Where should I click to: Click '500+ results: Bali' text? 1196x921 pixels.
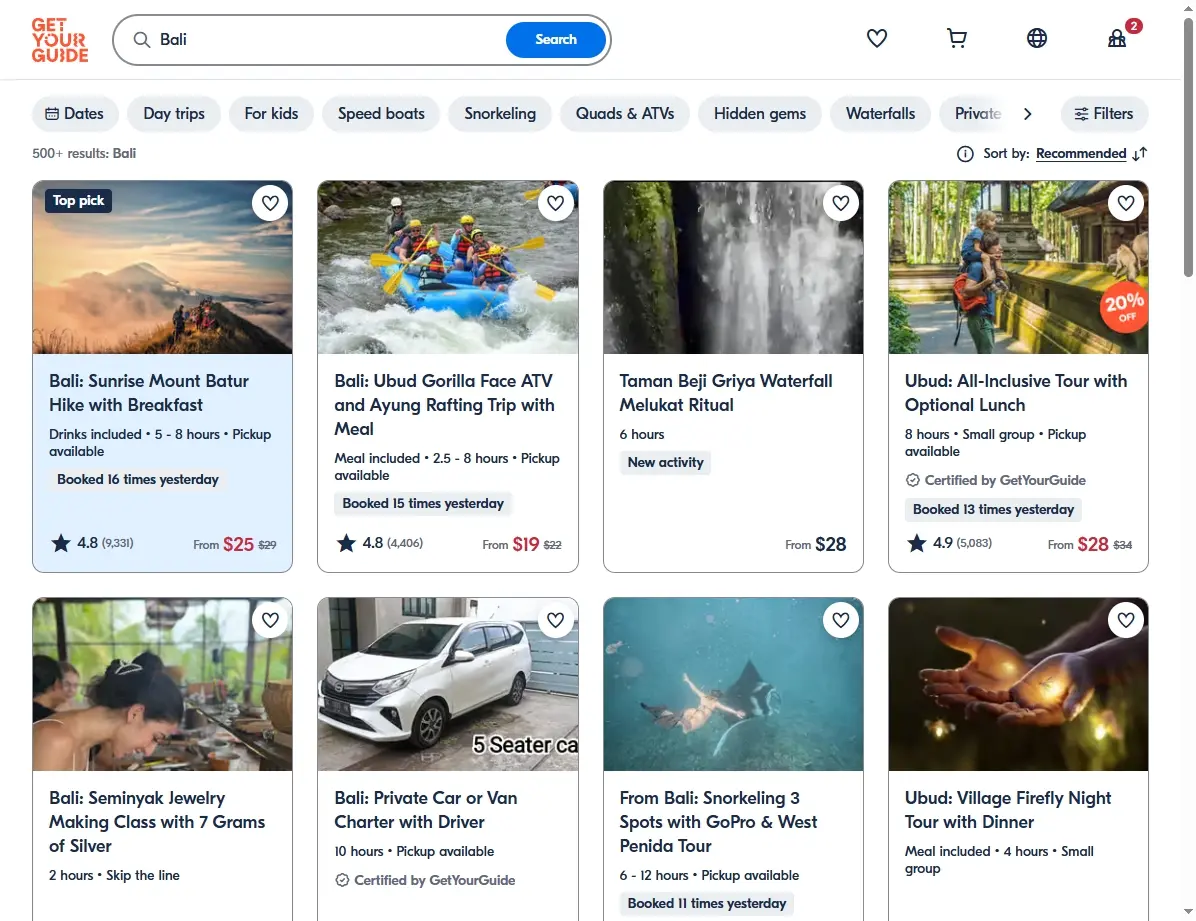84,153
